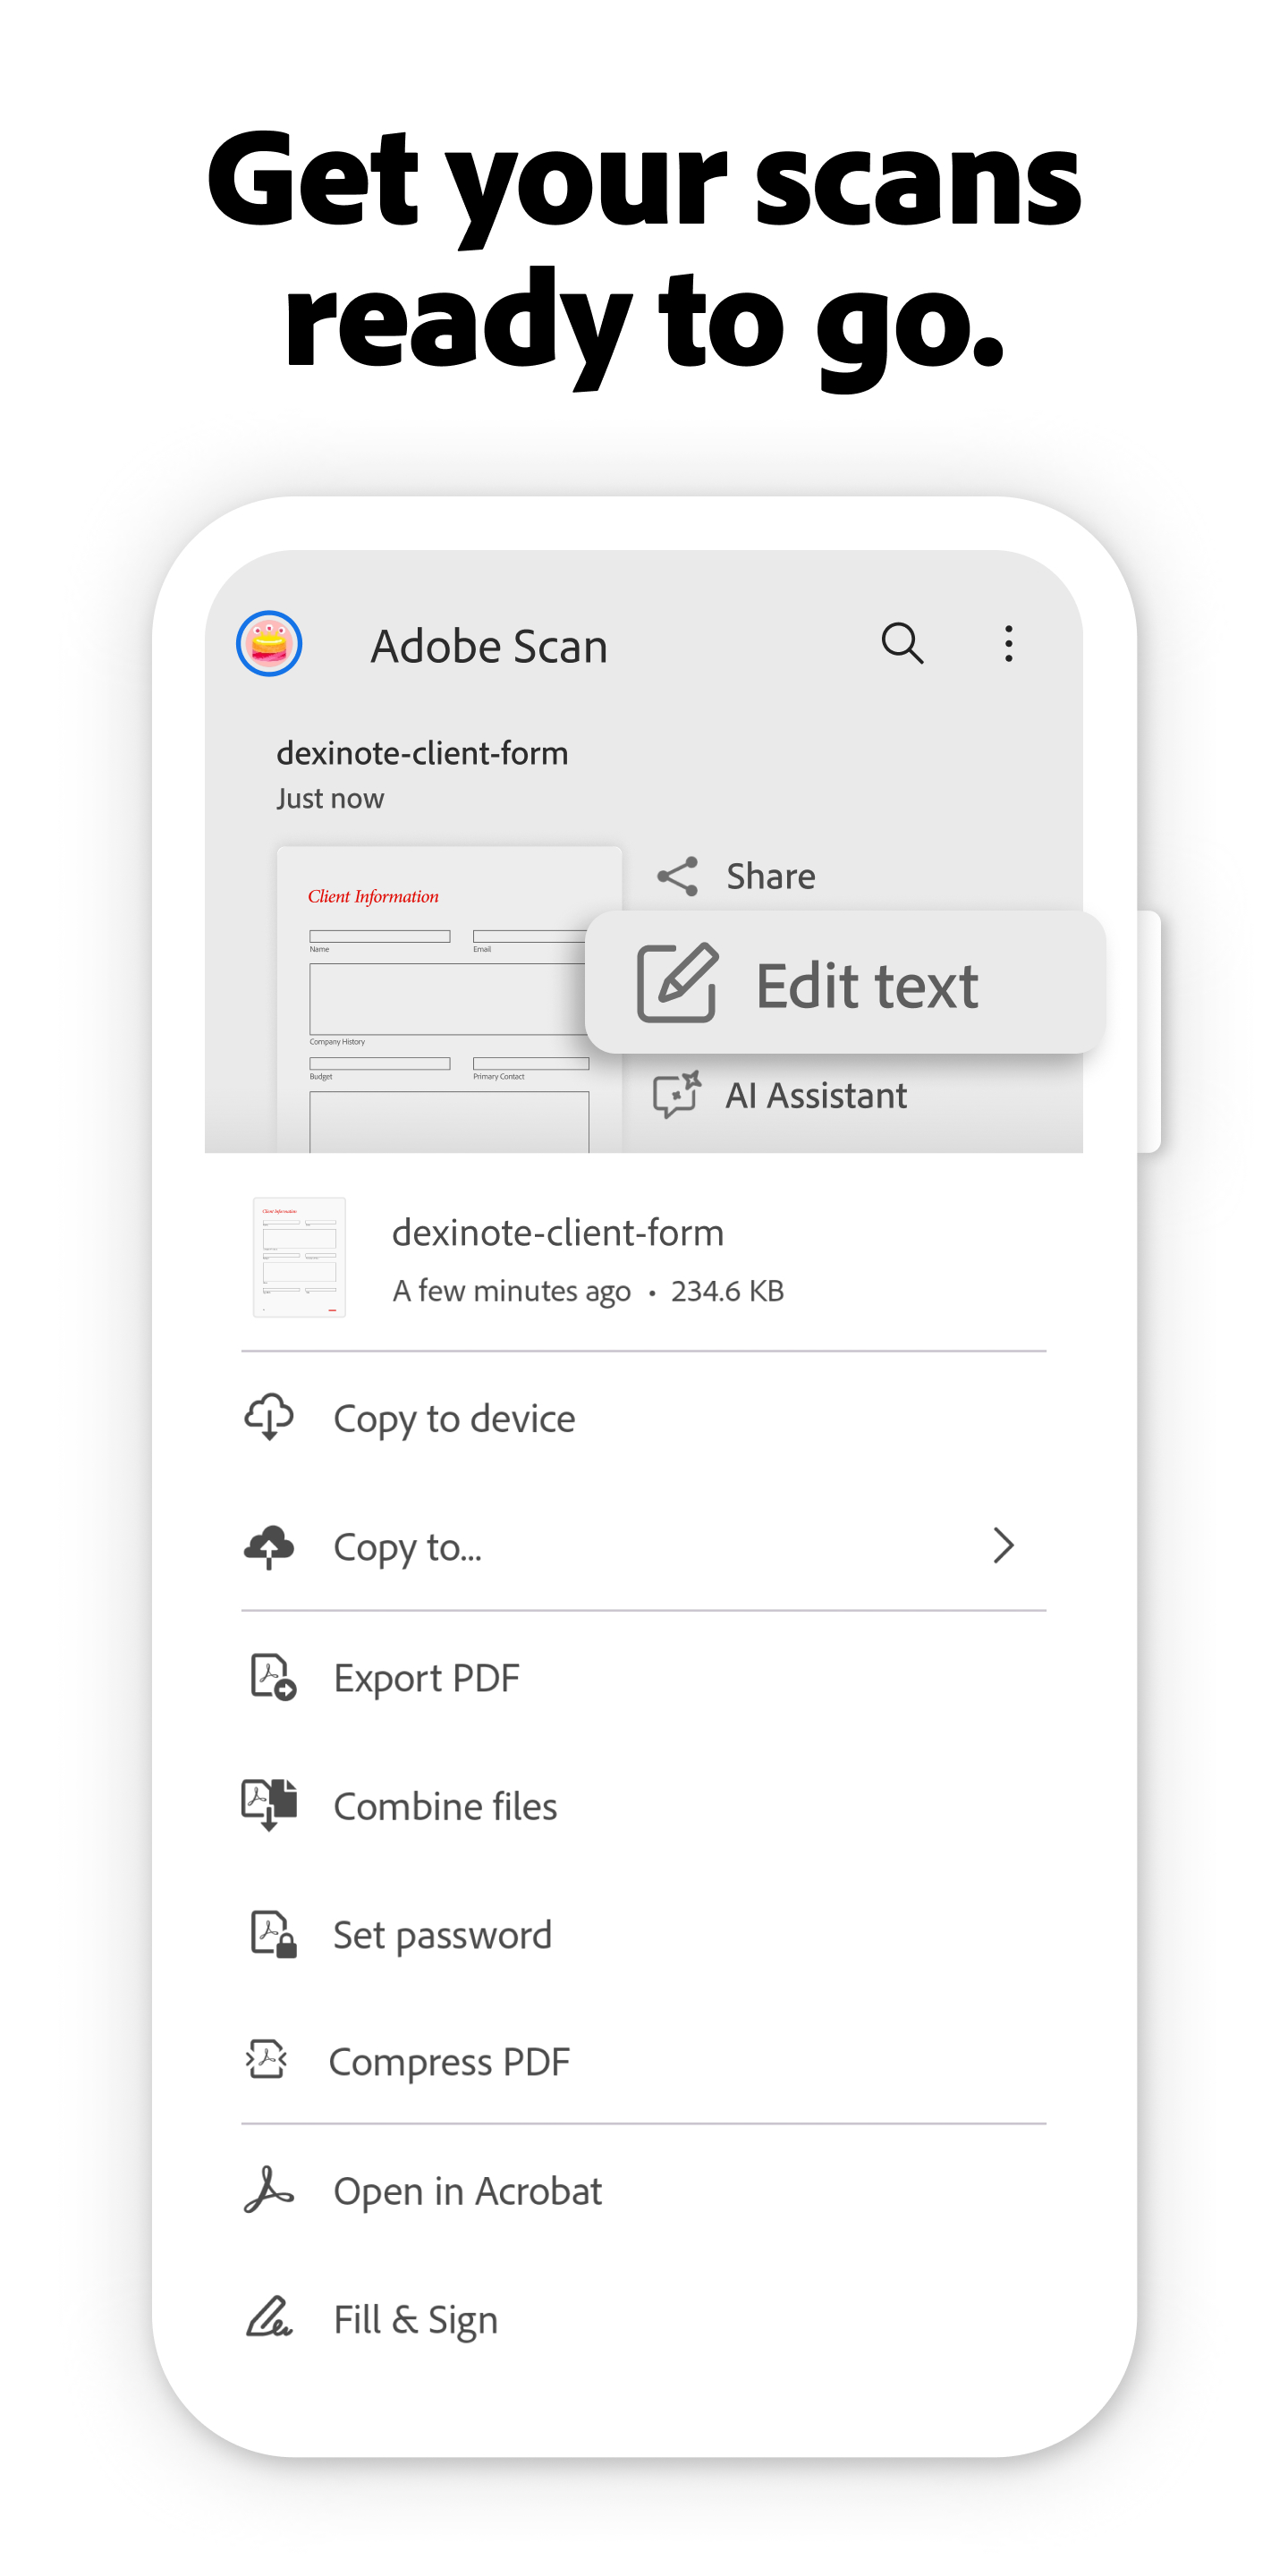Click 'A few minutes ago' text

pos(511,1291)
